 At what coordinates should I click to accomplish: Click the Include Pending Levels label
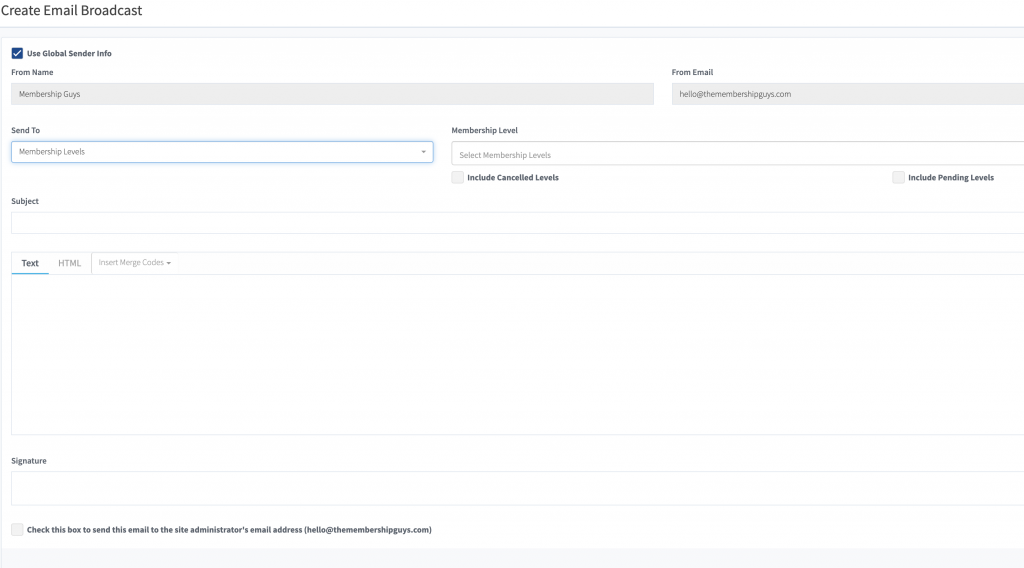pos(951,178)
